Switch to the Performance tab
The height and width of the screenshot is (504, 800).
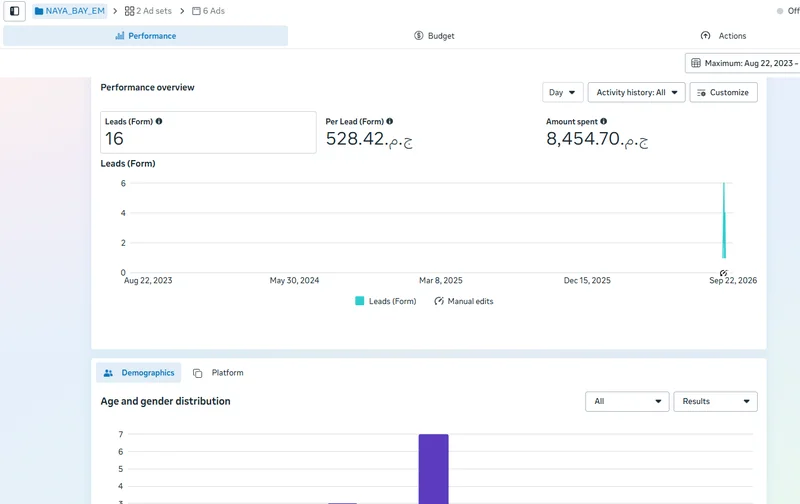145,36
